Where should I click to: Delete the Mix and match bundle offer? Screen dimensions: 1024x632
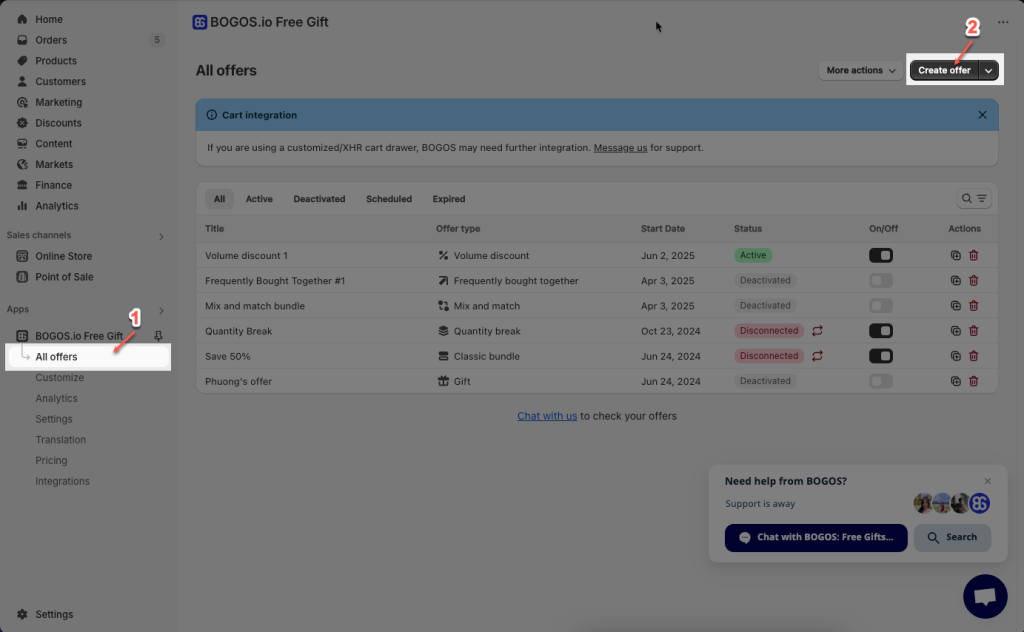(x=974, y=306)
